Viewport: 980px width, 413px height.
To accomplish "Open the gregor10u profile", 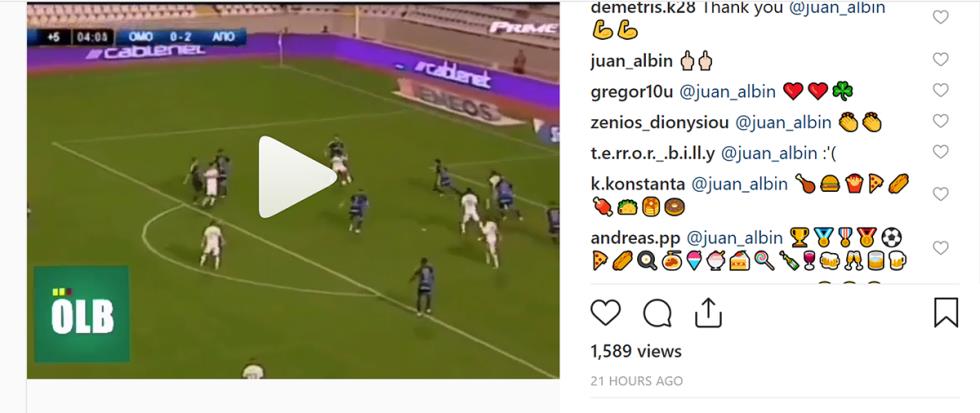I will pyautogui.click(x=632, y=92).
